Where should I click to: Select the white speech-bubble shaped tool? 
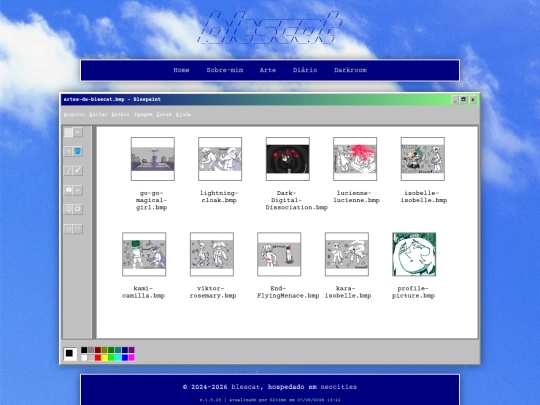click(x=68, y=190)
